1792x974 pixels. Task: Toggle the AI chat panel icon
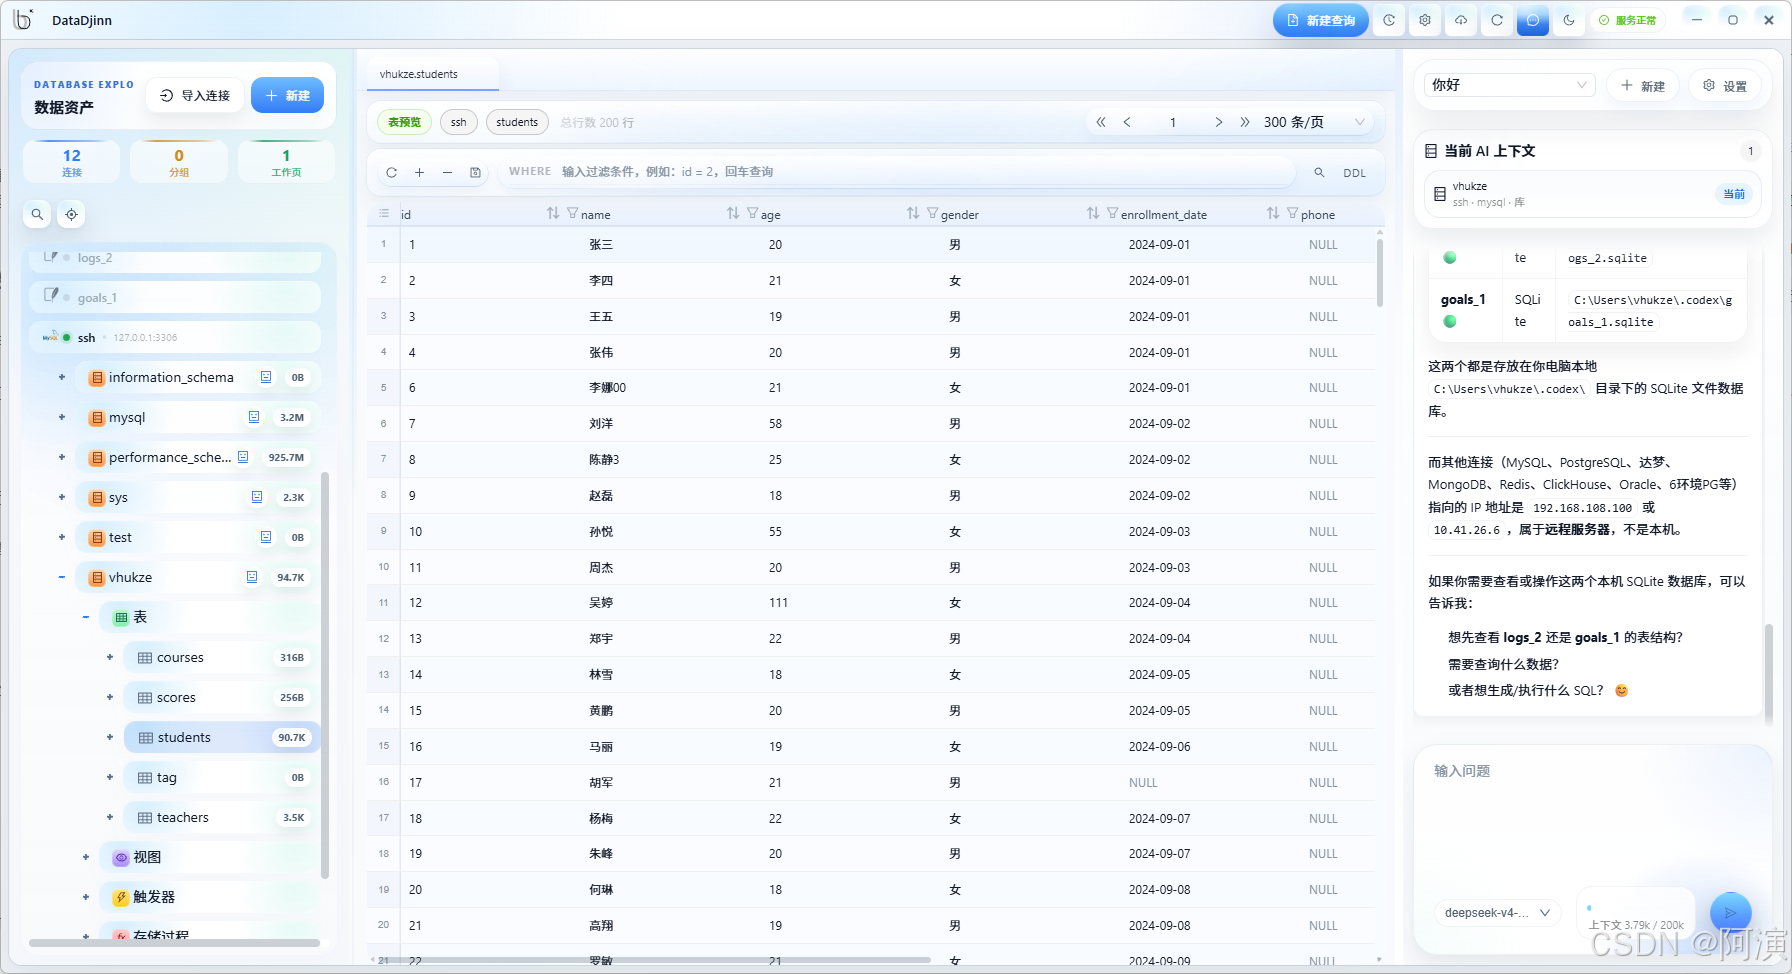[x=1533, y=20]
